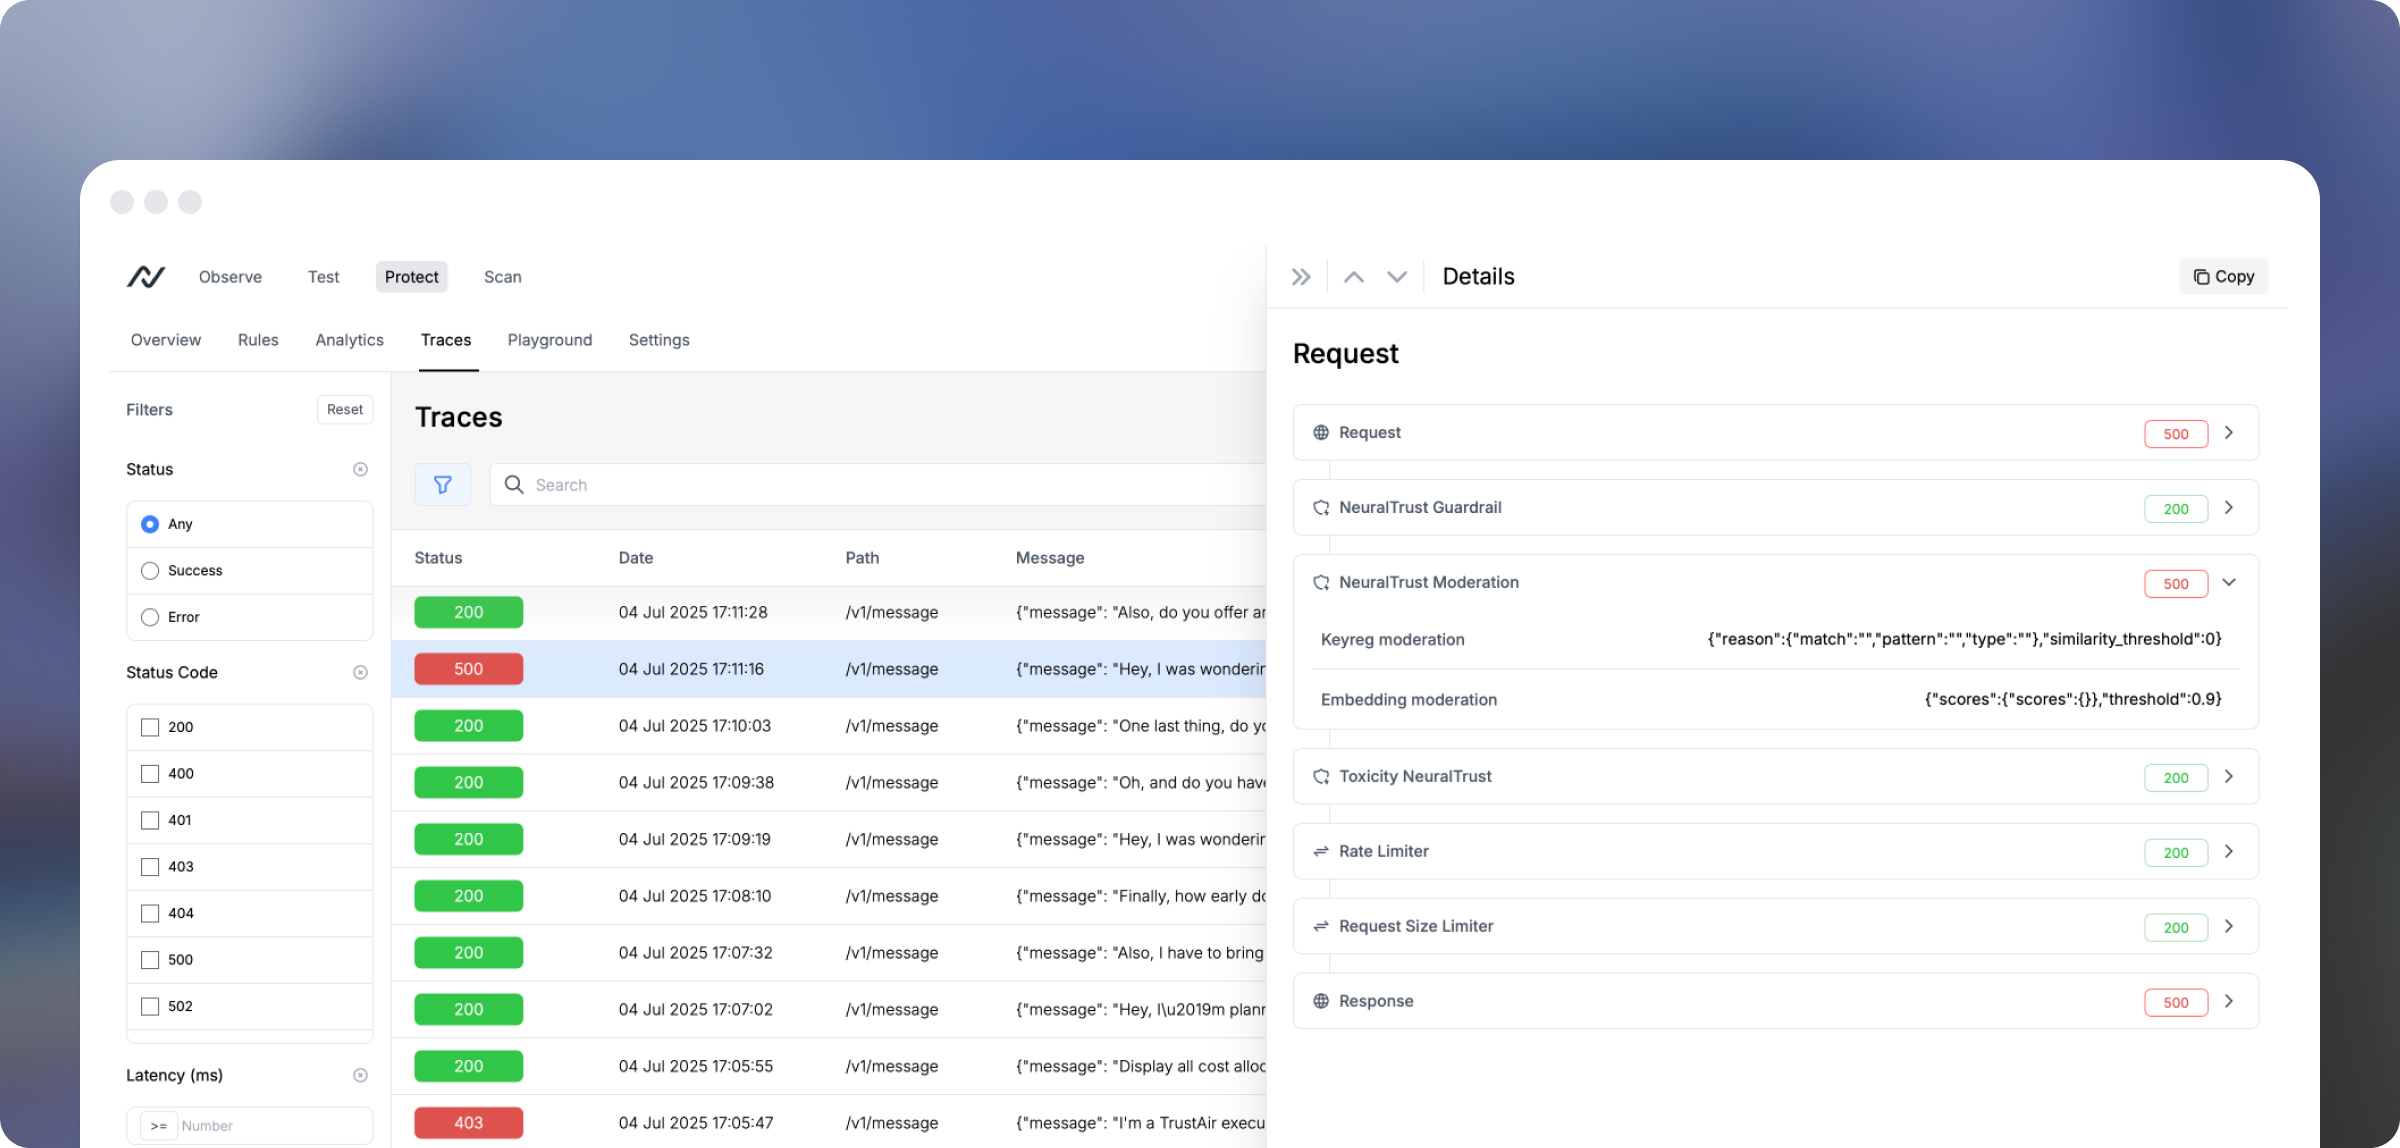Select the 403 trace at 17:05:47

pos(829,1123)
